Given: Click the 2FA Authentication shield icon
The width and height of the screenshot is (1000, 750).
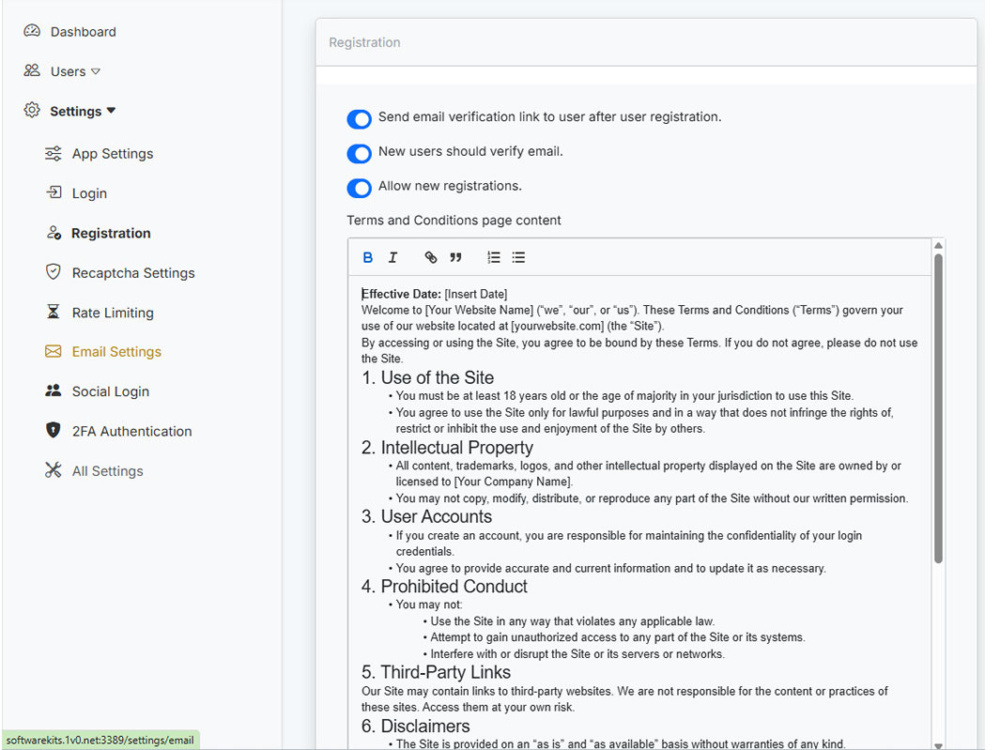Looking at the screenshot, I should point(54,430).
